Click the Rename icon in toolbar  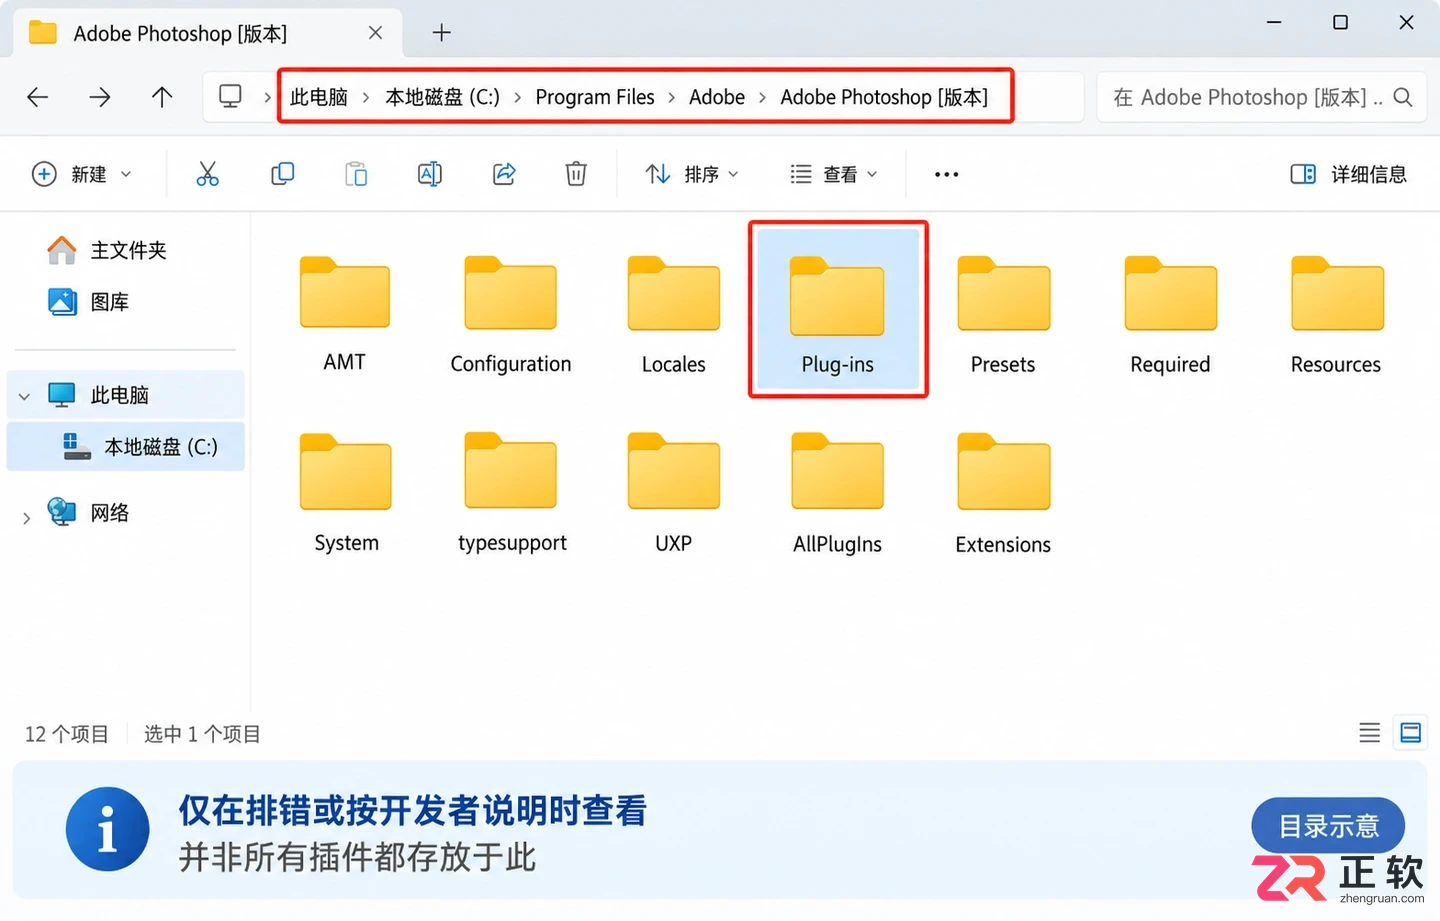pos(429,174)
